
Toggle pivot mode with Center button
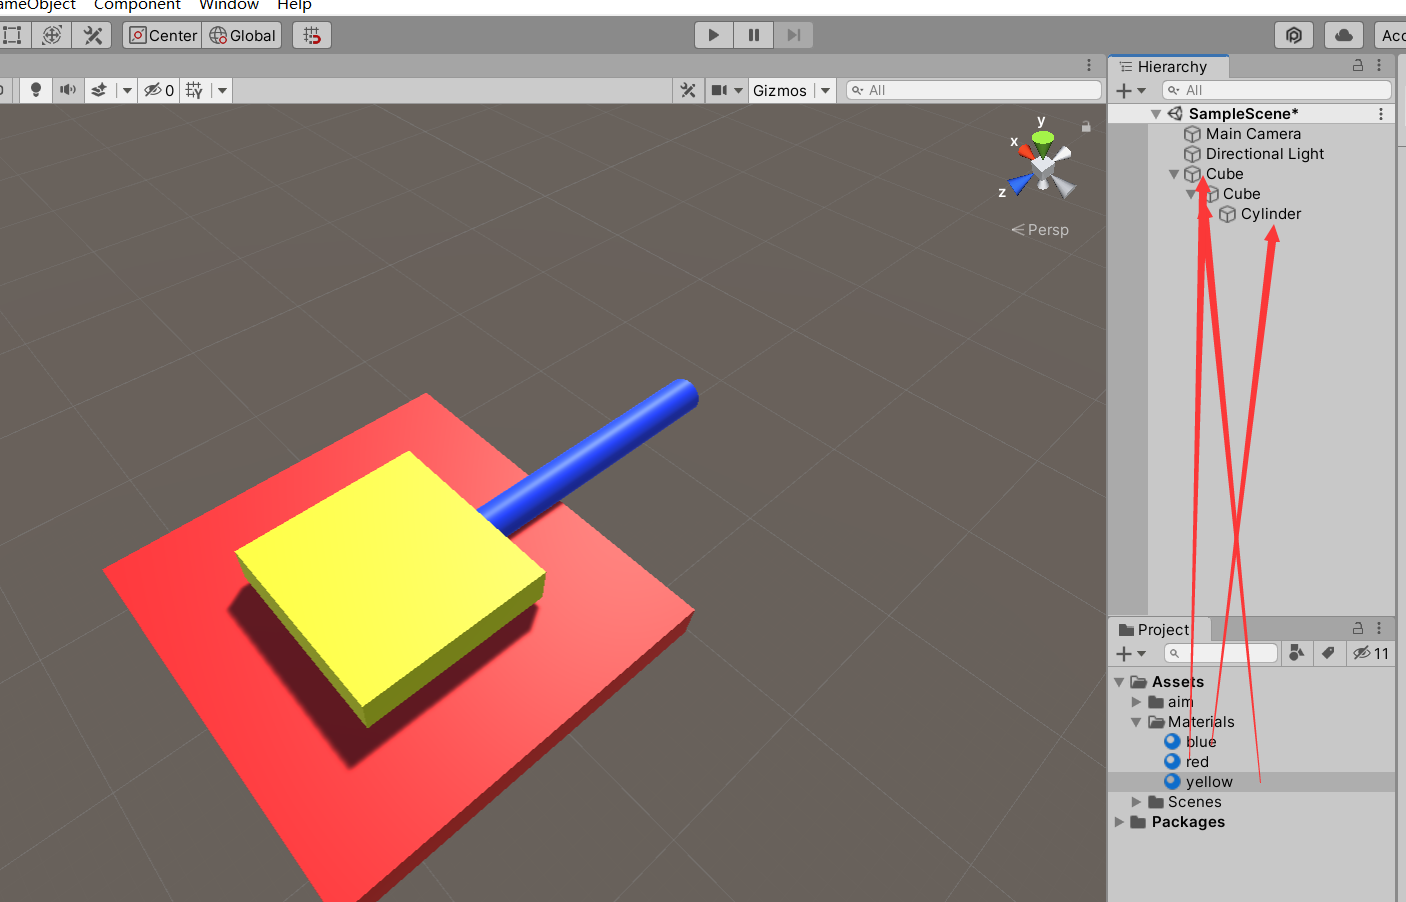(x=163, y=35)
